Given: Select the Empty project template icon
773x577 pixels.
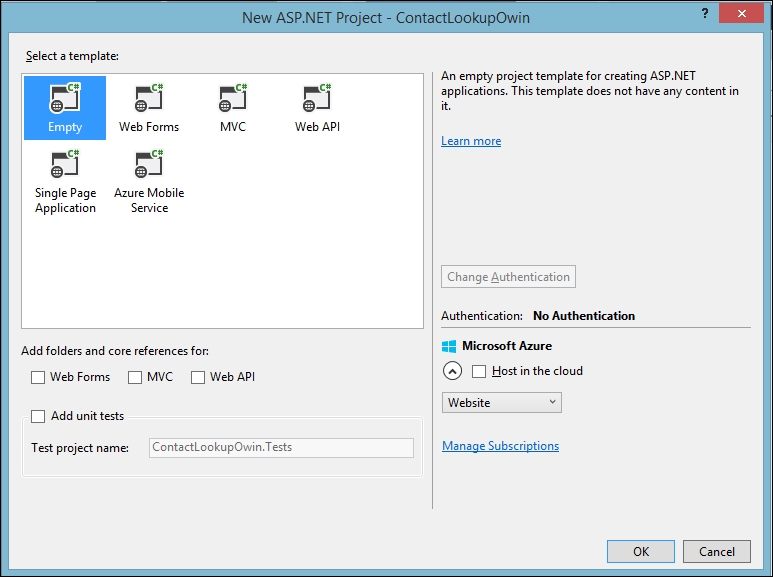Looking at the screenshot, I should click(65, 98).
